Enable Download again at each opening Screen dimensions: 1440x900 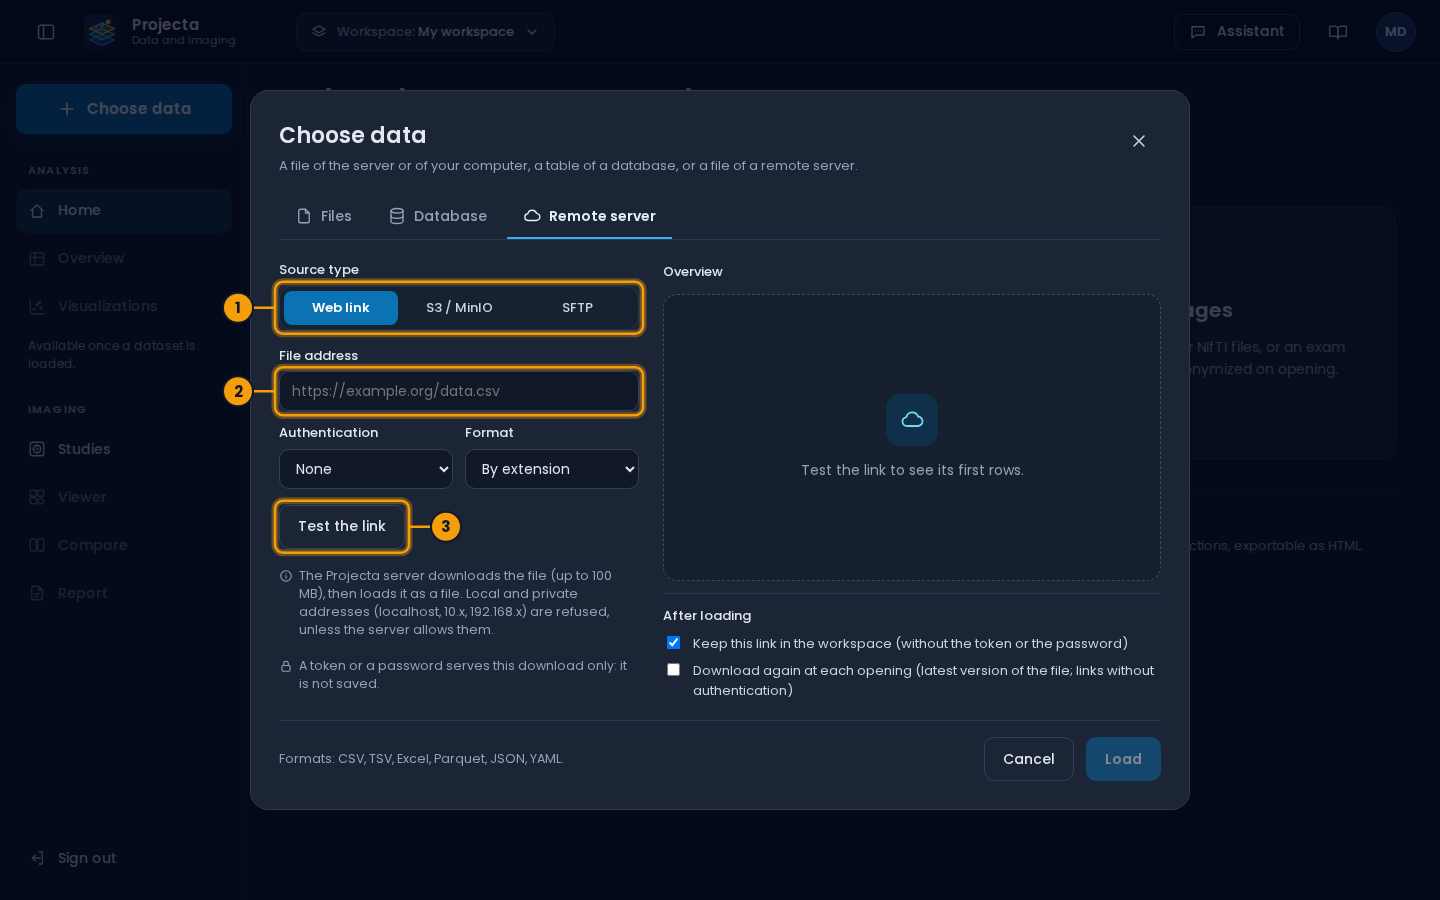(x=673, y=670)
